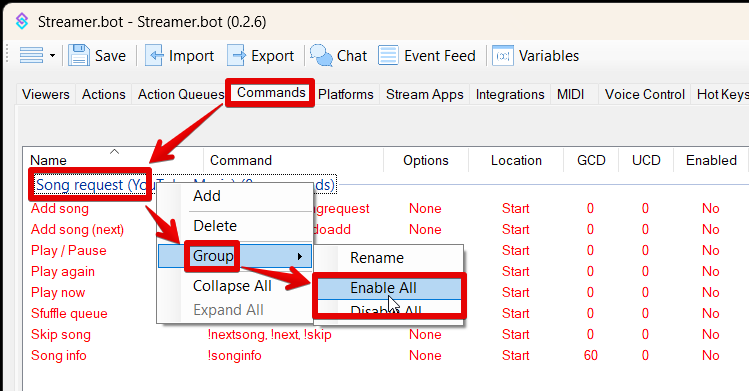Click the Options None cell for Add song

click(x=425, y=209)
